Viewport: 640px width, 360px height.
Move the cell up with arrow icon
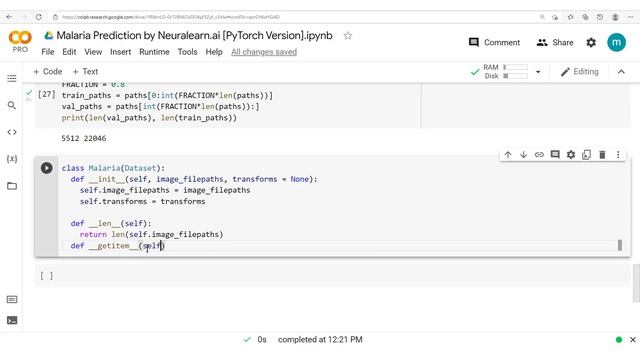point(508,155)
